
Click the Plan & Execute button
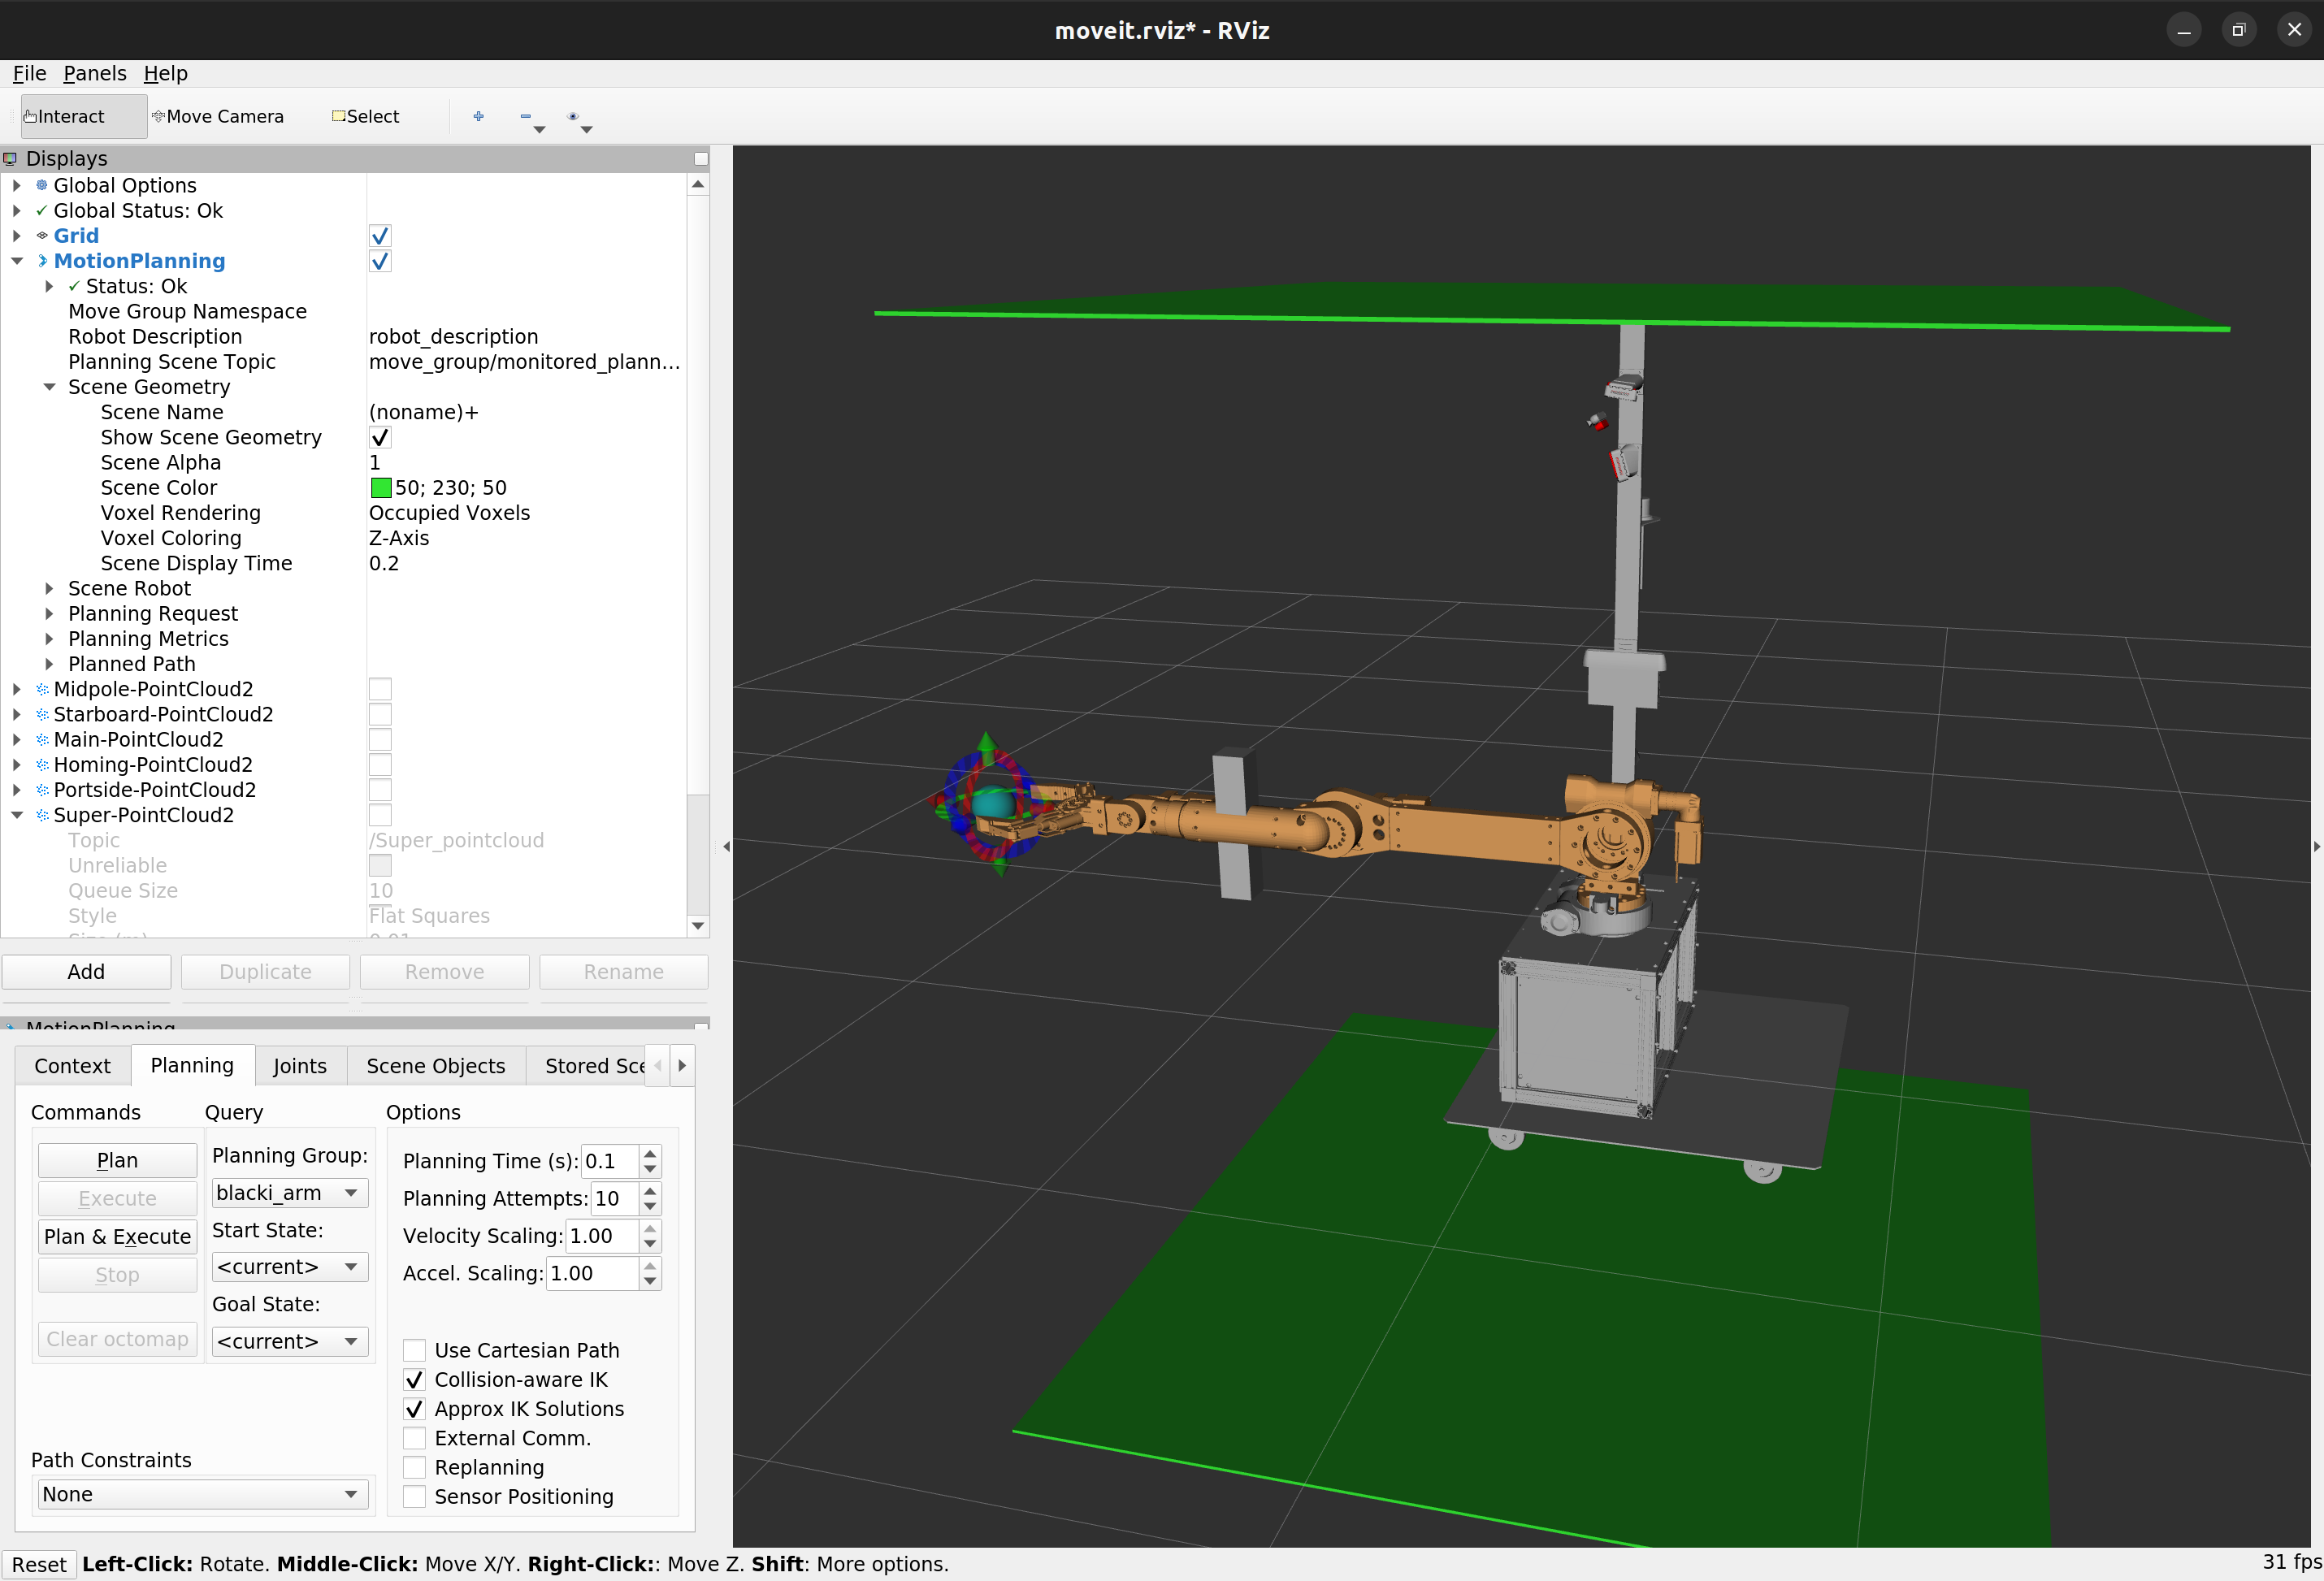(117, 1236)
